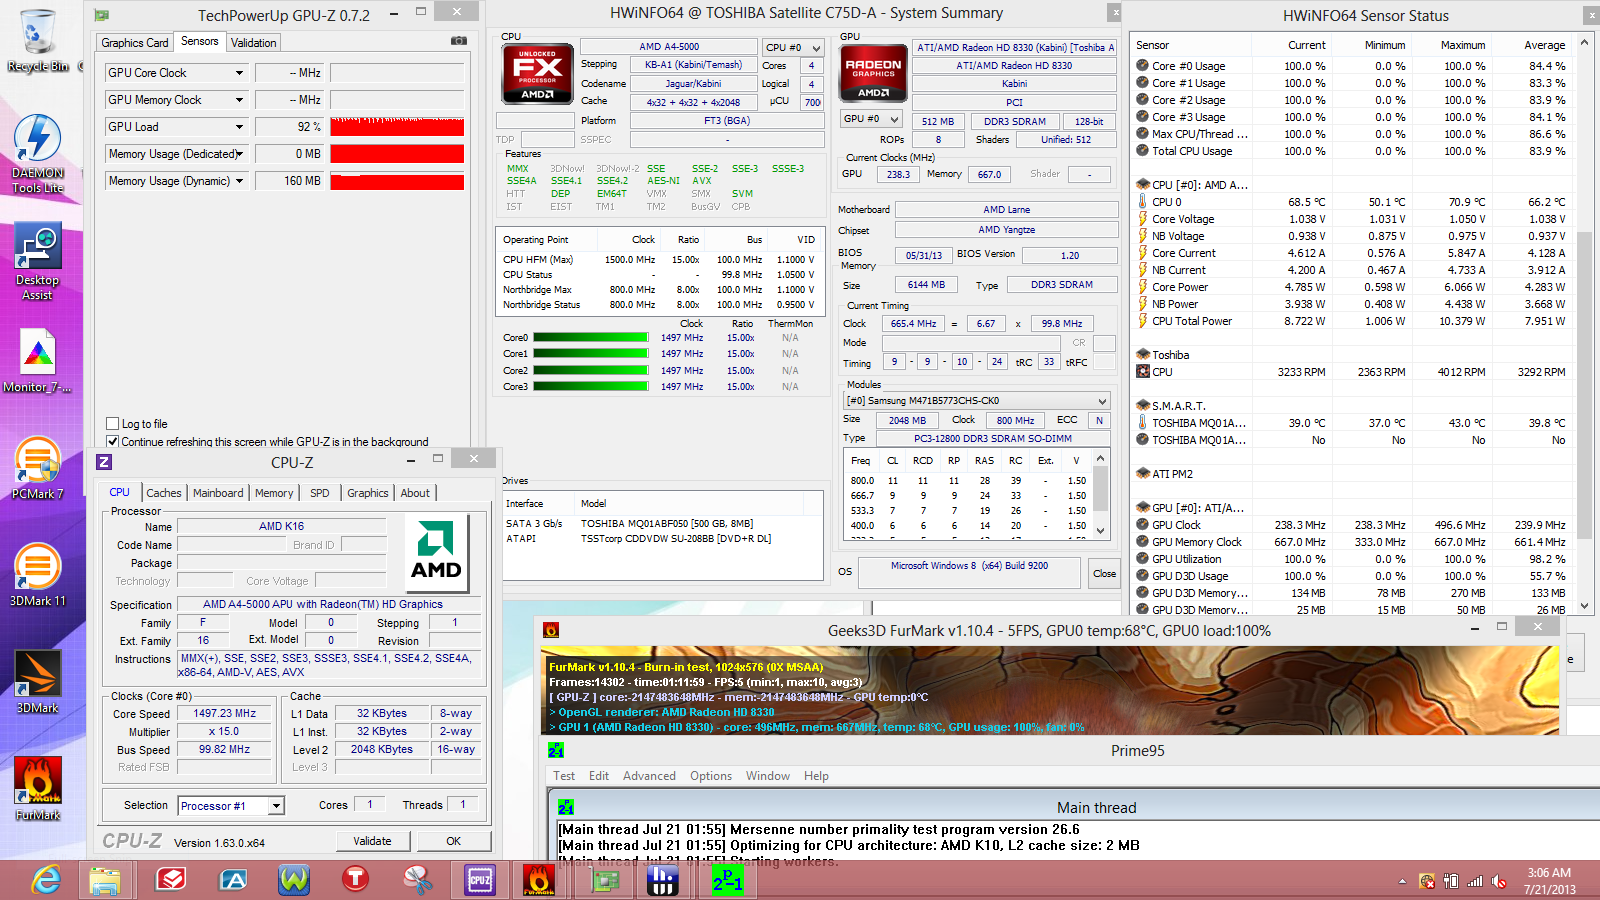
Task: Click the AMD logo in CPU-Z
Action: pyautogui.click(x=436, y=555)
